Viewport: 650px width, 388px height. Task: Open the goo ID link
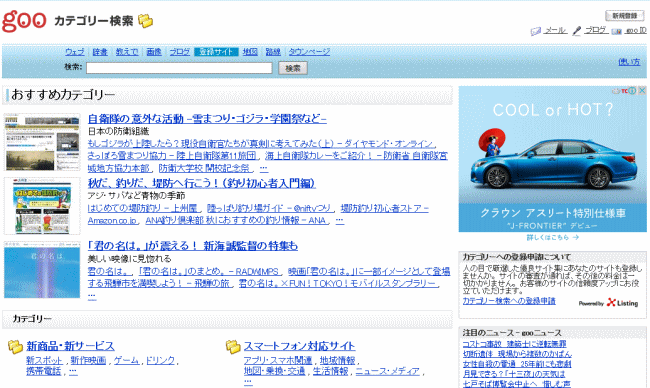[x=636, y=30]
